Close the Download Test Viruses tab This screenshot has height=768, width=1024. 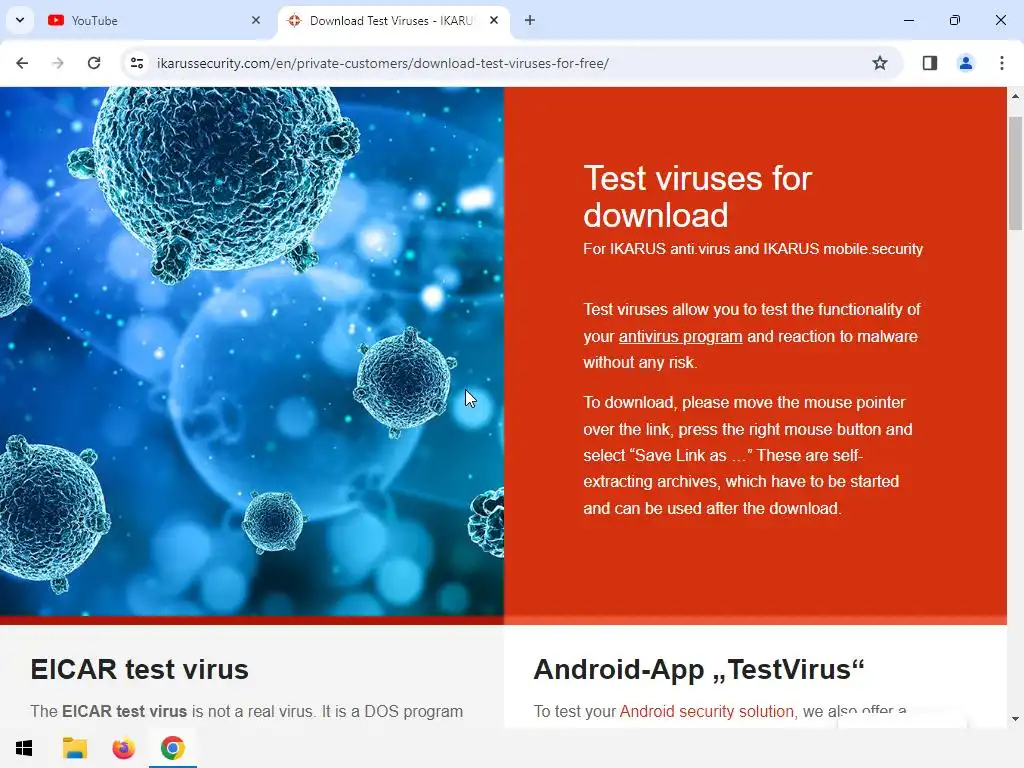tap(494, 21)
